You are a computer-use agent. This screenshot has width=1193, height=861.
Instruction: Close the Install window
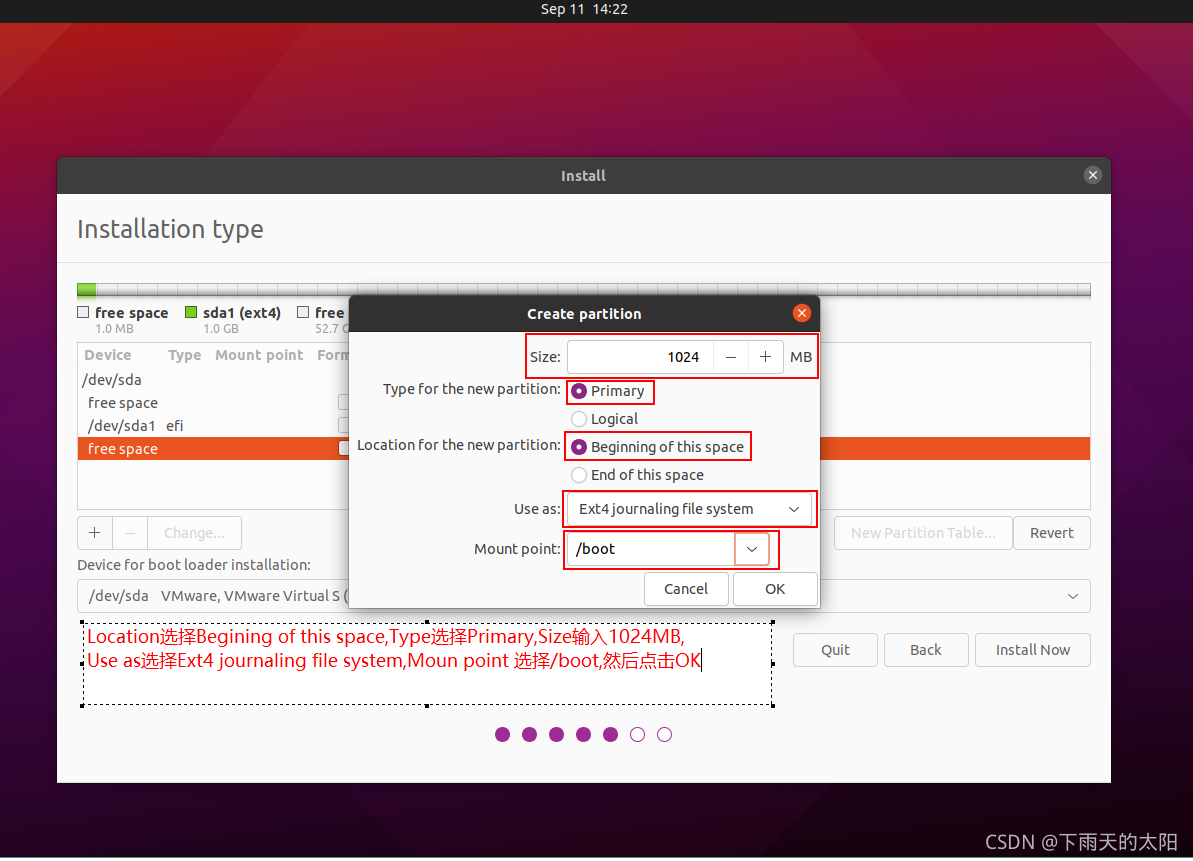coord(1093,175)
